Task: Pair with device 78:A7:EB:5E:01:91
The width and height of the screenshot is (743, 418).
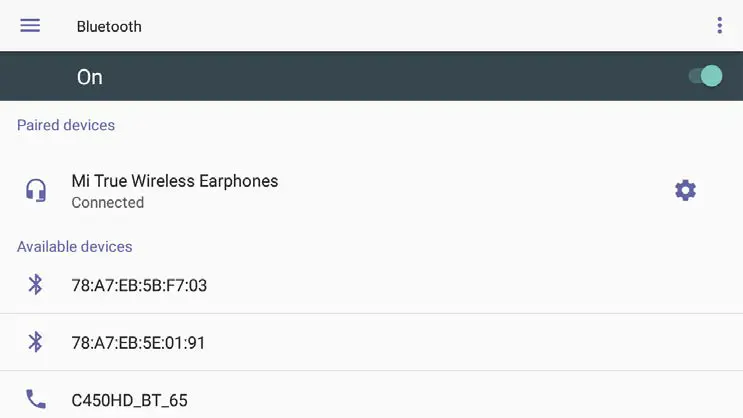Action: pyautogui.click(x=139, y=343)
